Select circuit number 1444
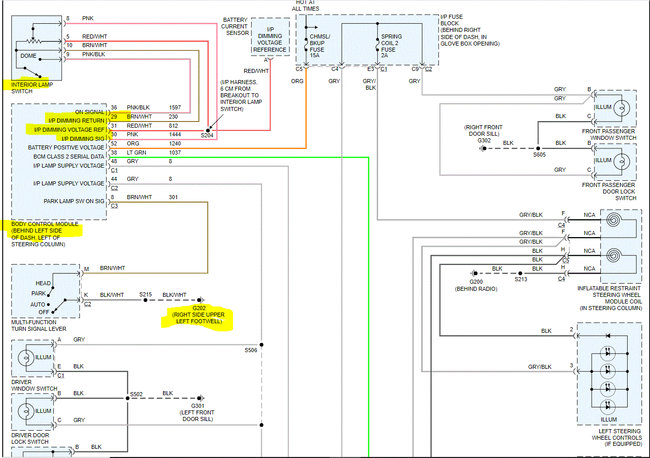 (175, 134)
